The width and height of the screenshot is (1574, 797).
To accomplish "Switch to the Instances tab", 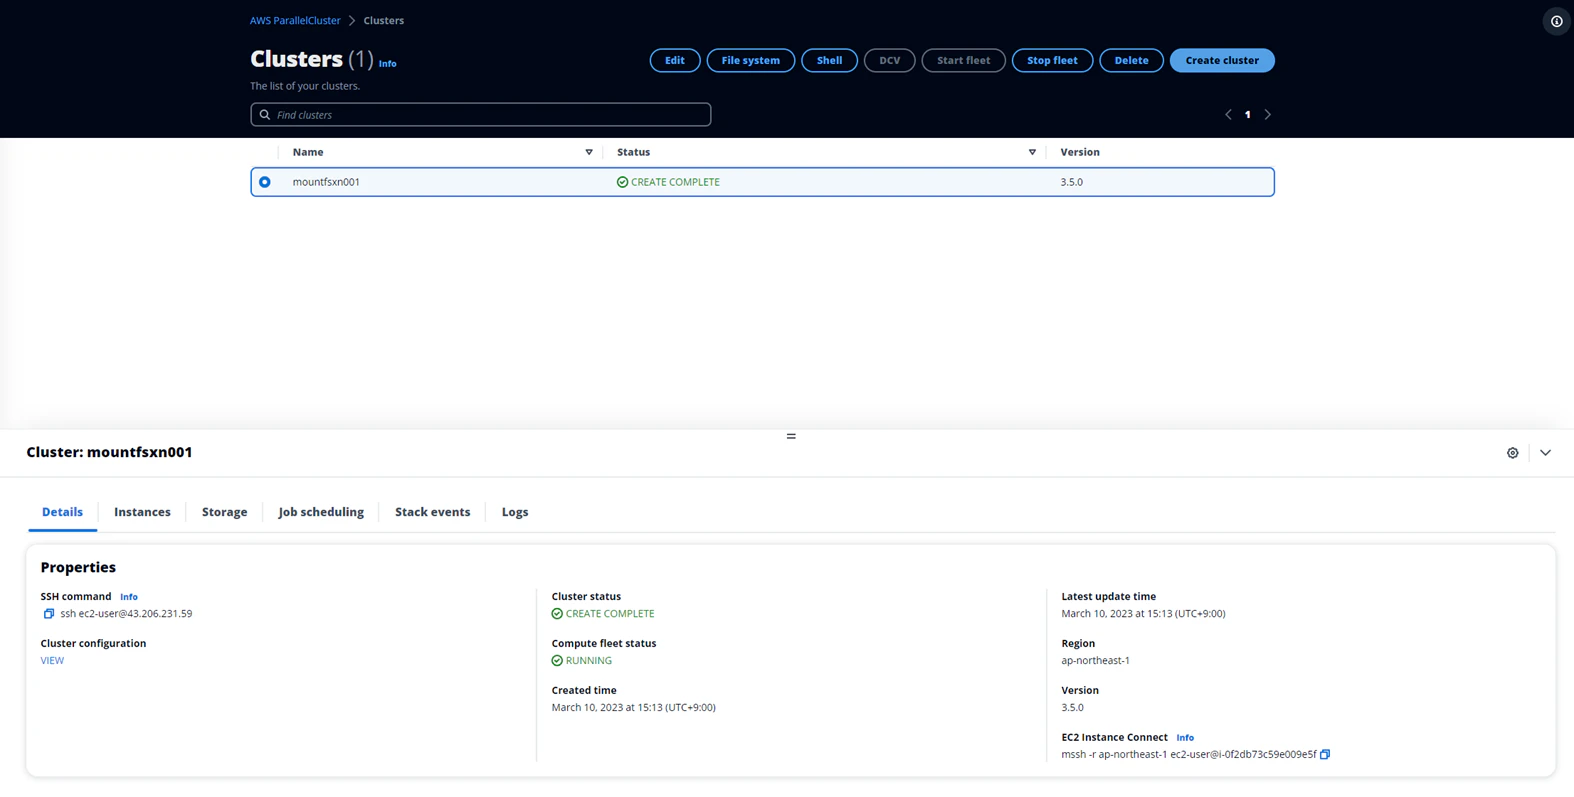I will pos(142,512).
